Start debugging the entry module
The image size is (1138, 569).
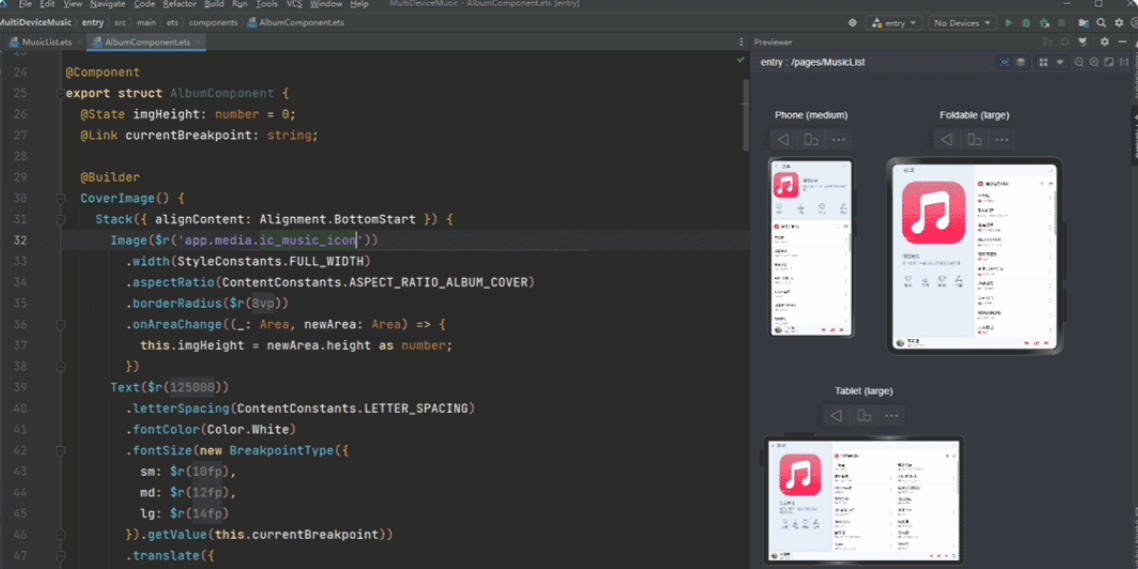(1026, 23)
